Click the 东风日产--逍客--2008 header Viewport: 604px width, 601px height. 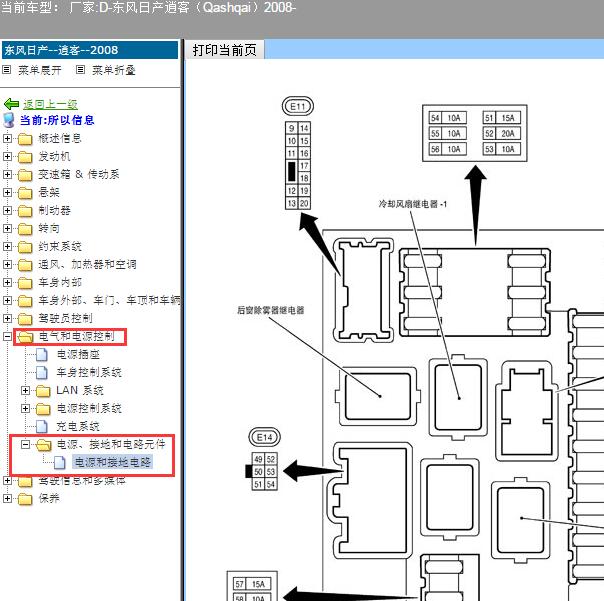tap(90, 50)
